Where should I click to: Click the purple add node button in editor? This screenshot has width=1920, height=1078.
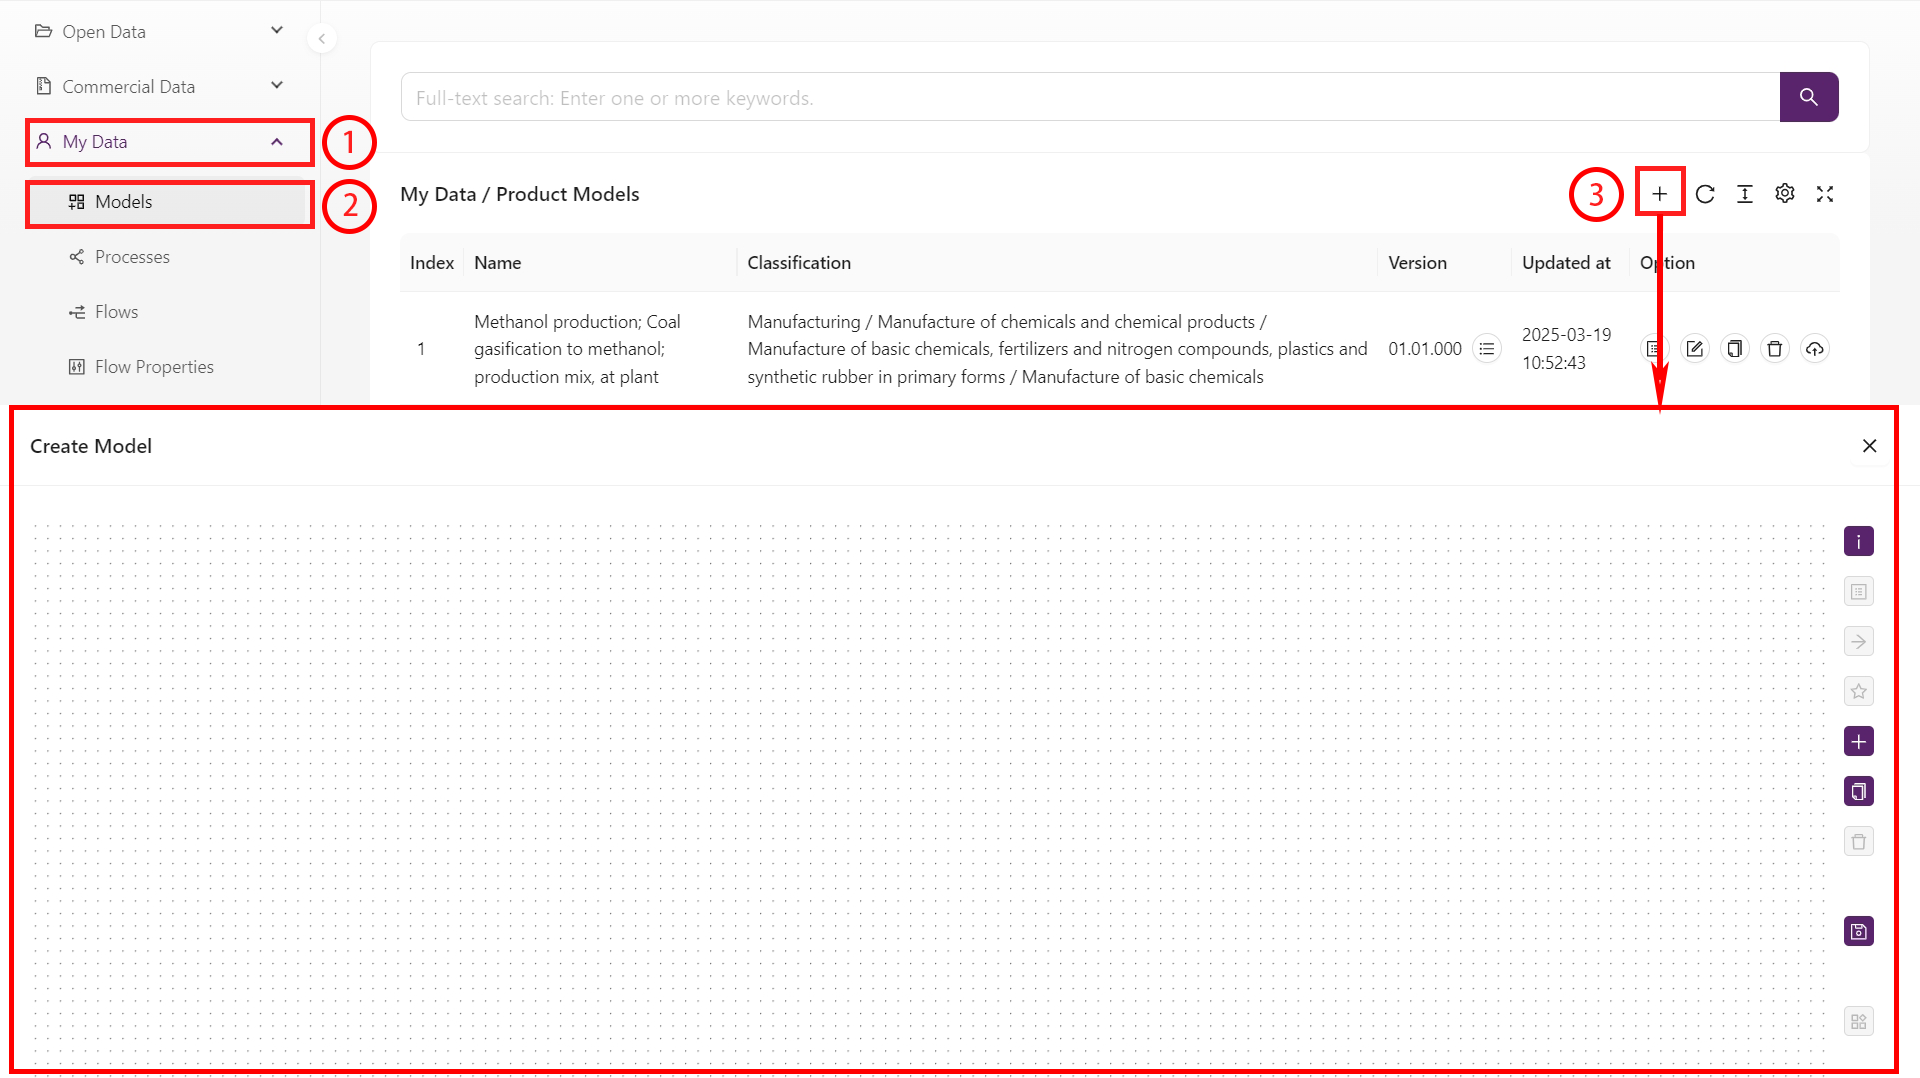click(x=1858, y=742)
